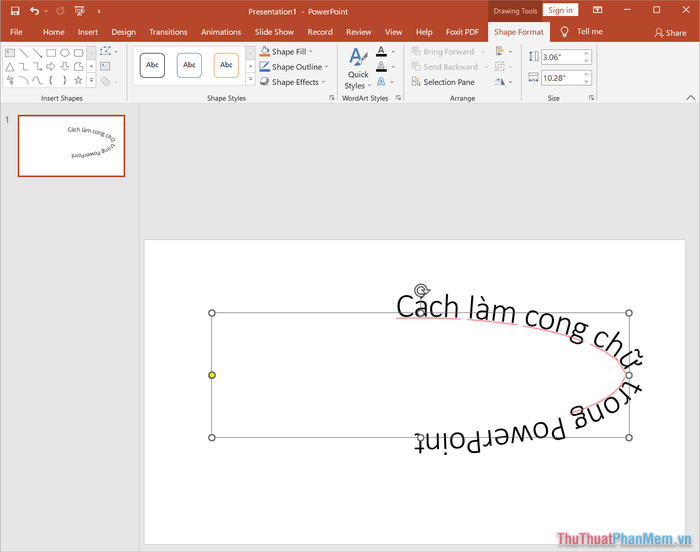
Task: Click the Save icon in the title bar
Action: 15,11
